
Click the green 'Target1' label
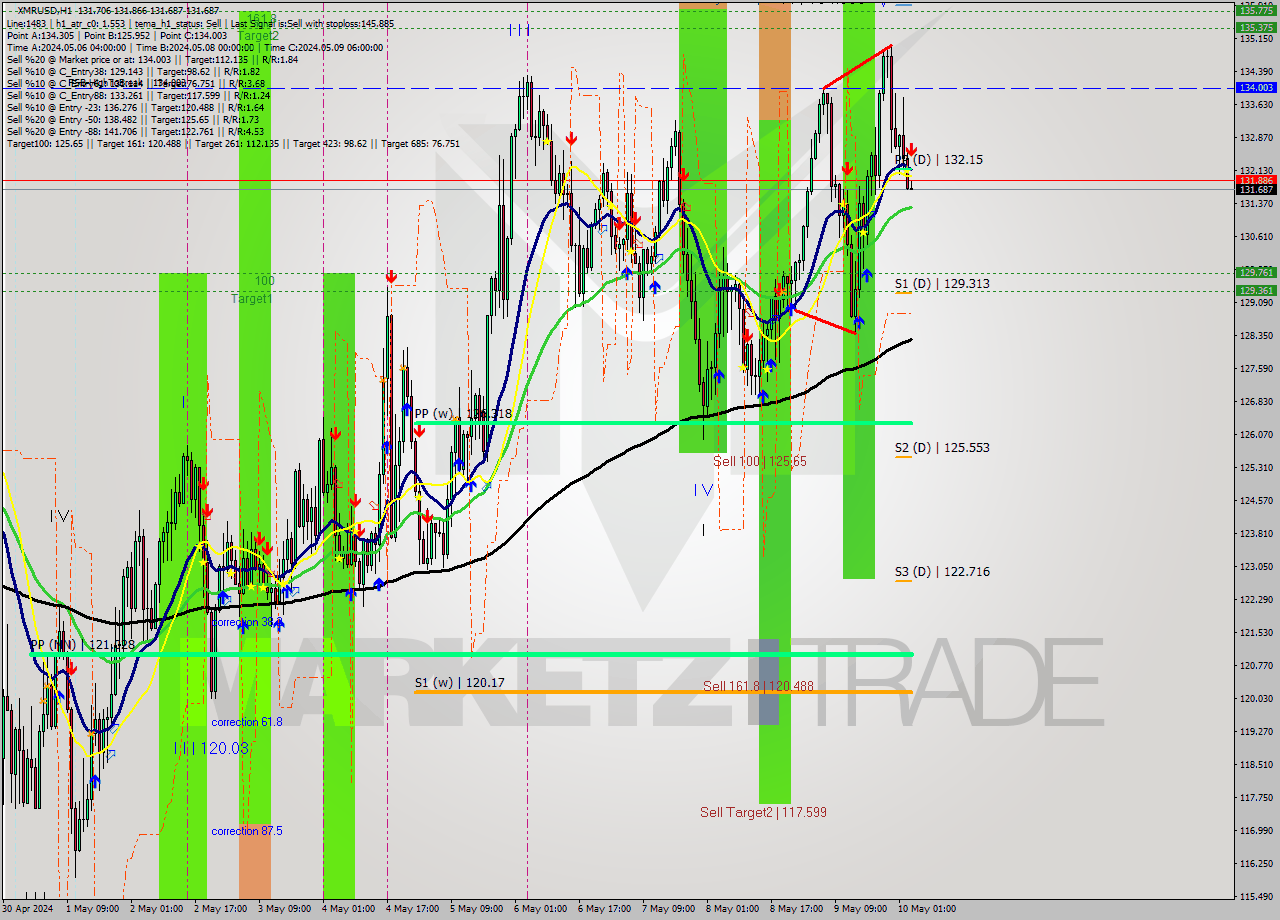(251, 299)
